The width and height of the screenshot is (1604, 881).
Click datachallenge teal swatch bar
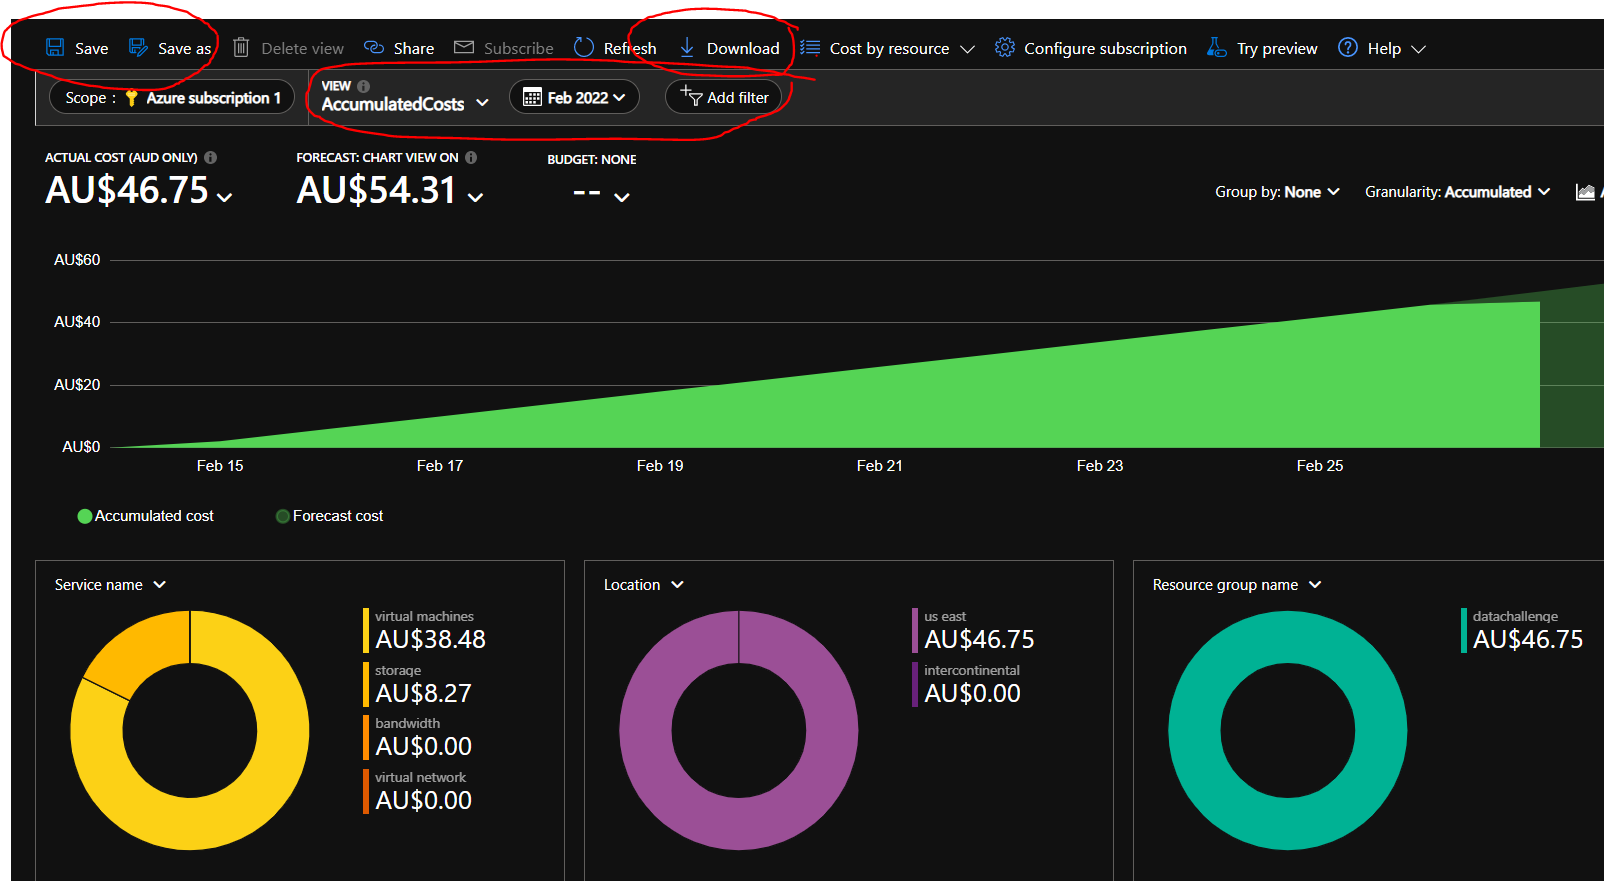1464,630
